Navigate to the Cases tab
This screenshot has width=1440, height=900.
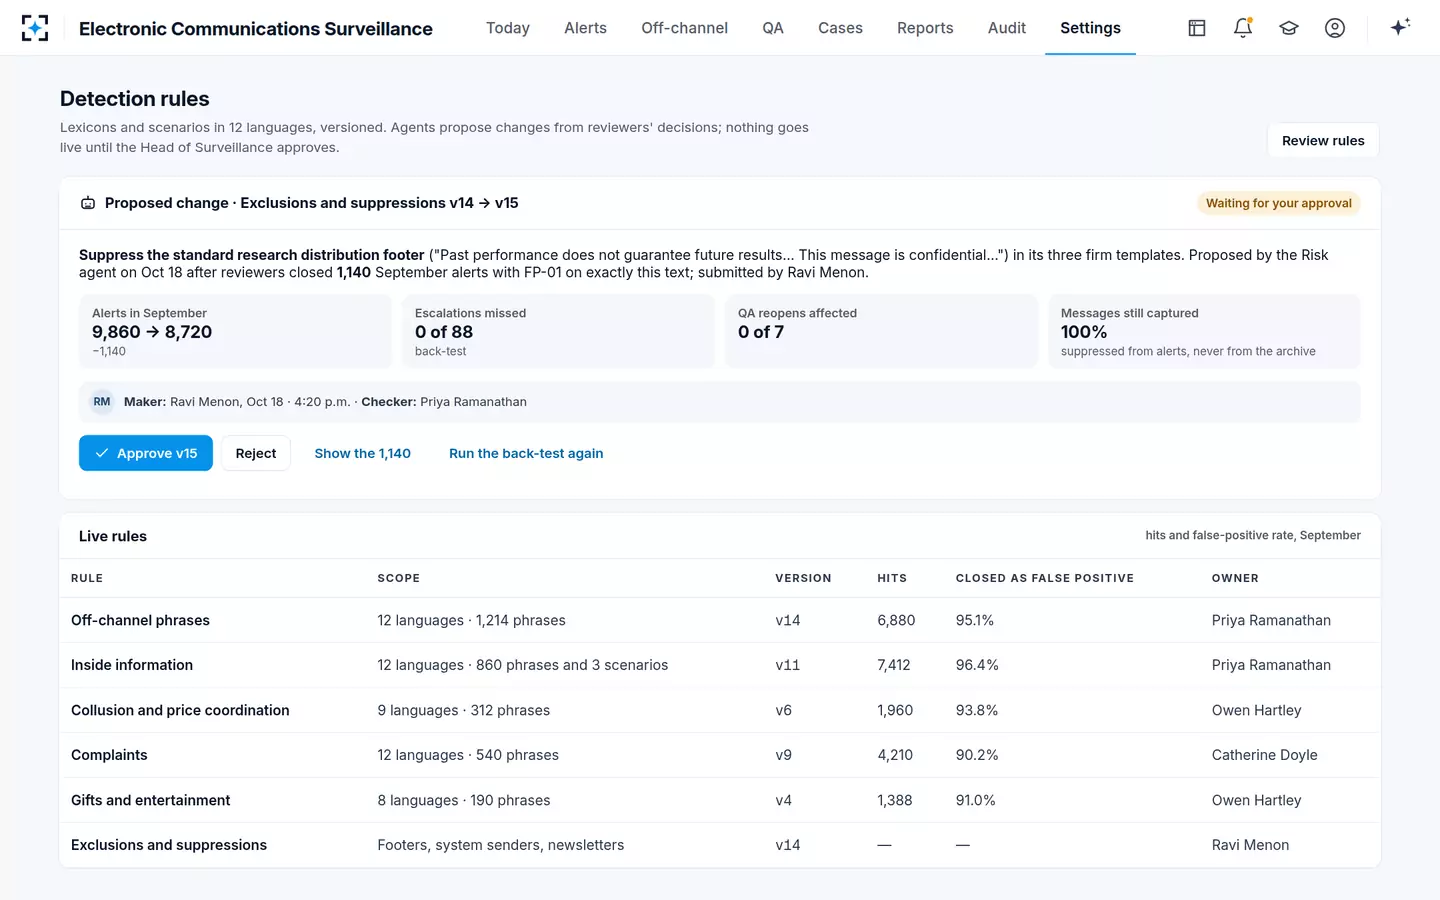coord(840,28)
